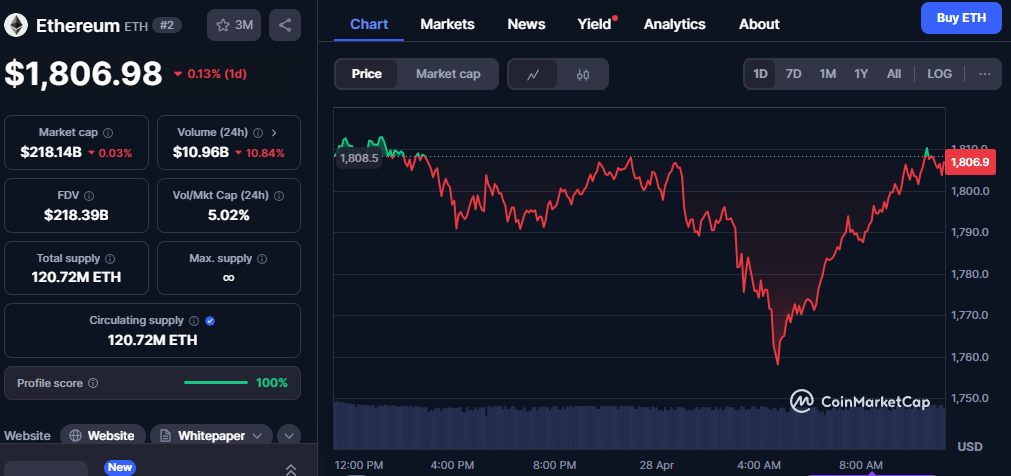Set chart range to 1D
This screenshot has width=1011, height=476.
[761, 74]
